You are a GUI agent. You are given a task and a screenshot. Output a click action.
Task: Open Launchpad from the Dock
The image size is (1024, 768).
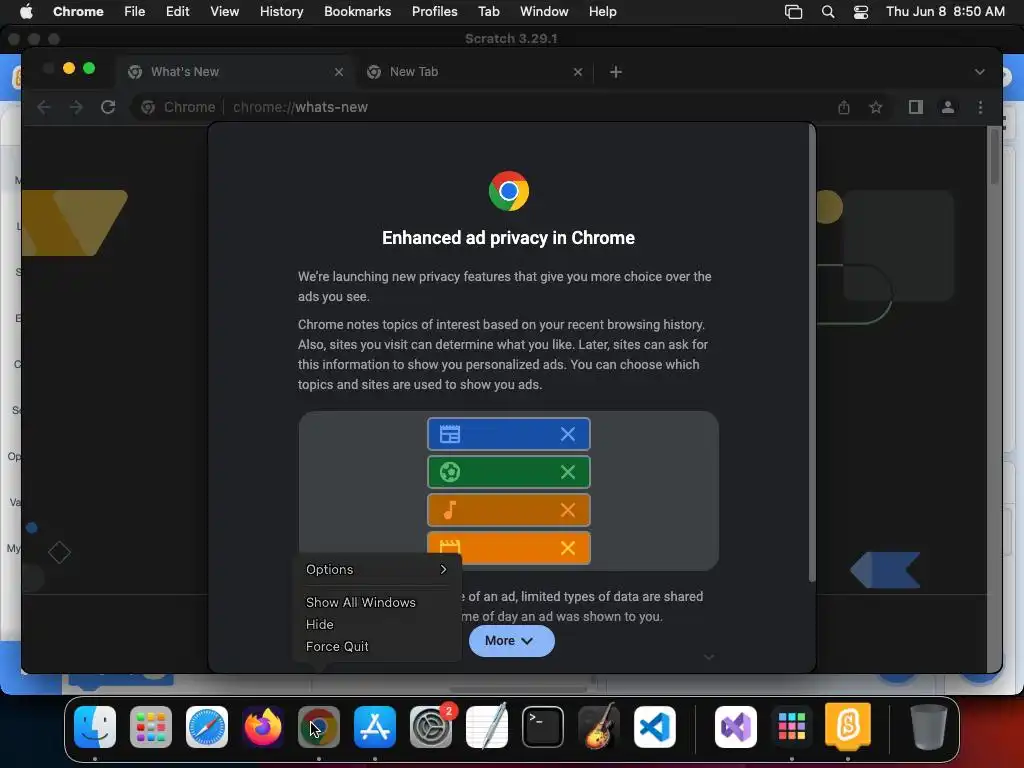point(151,726)
